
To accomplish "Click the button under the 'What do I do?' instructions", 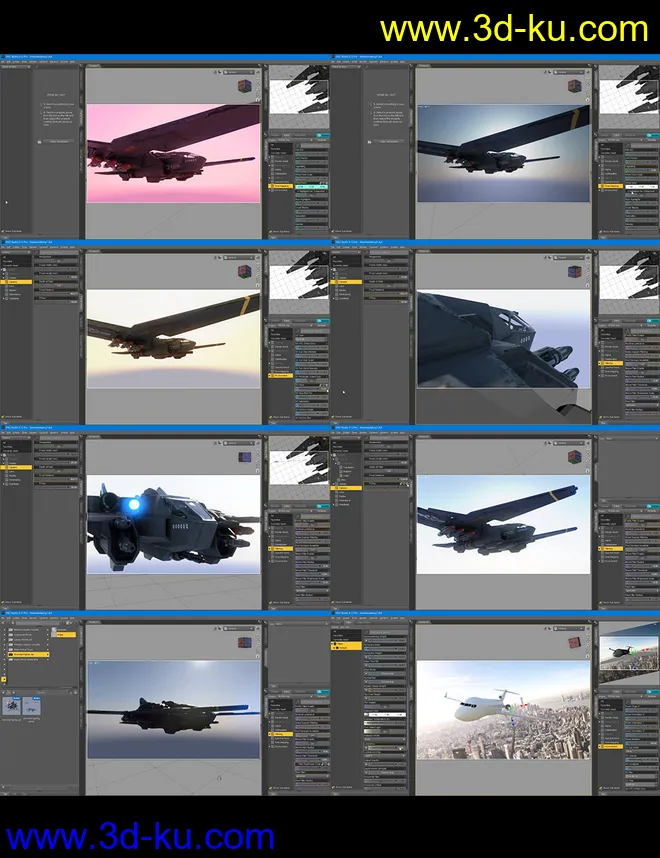I will 57,141.
